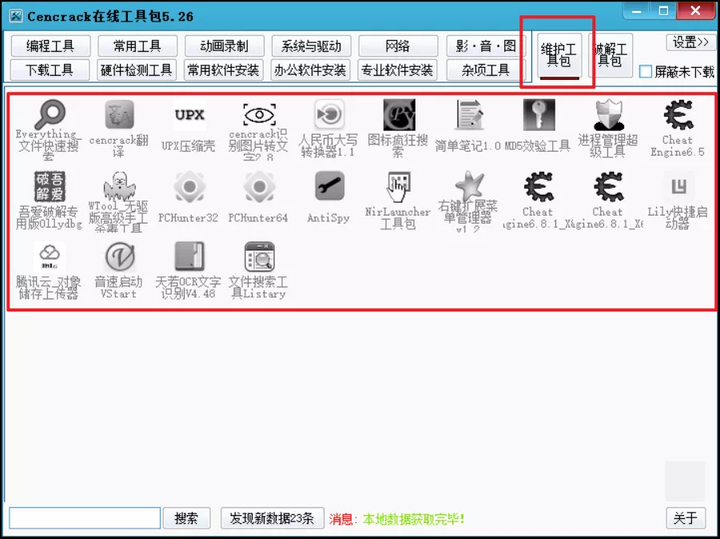Select the 维护工具包 tab
Screen dimensions: 720x539
[559, 55]
